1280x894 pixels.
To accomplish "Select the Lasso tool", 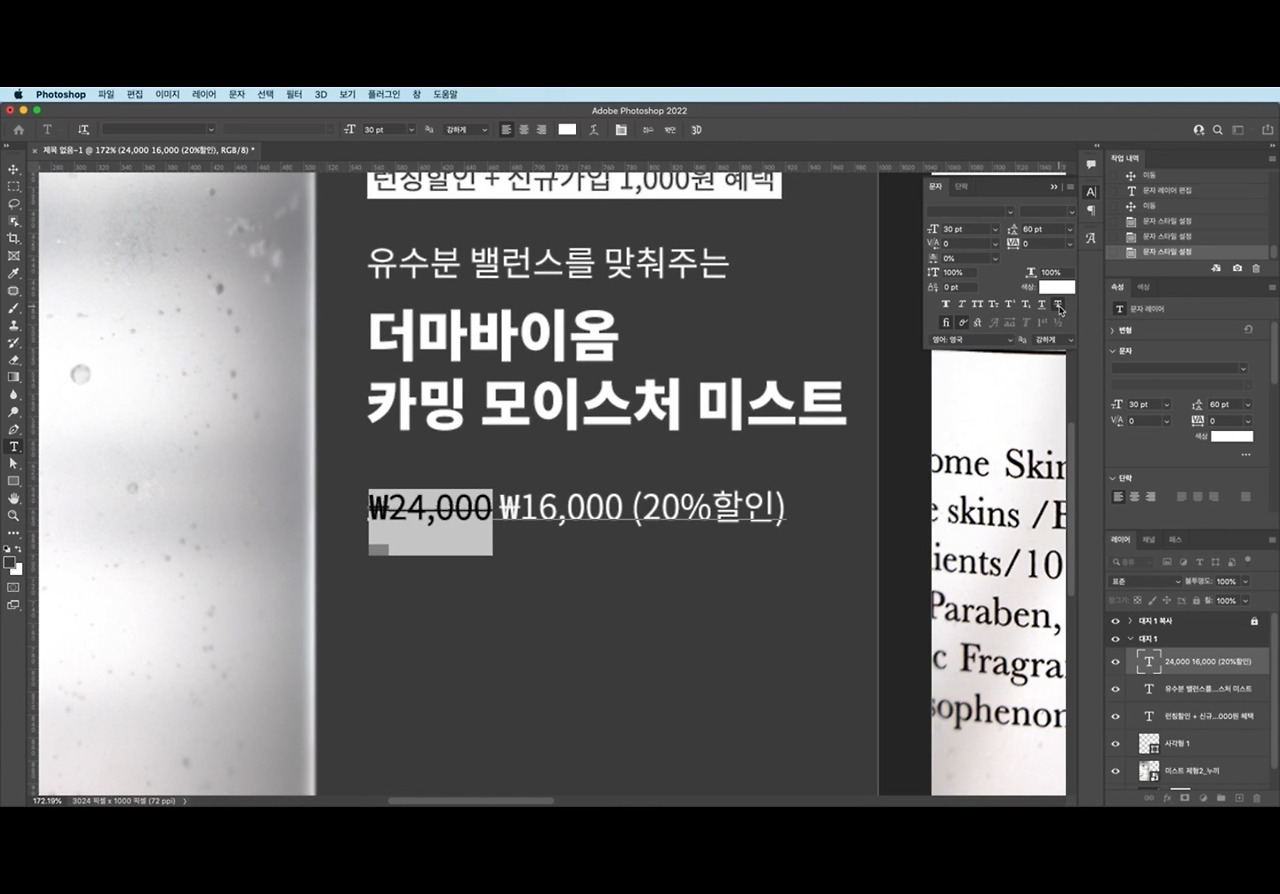I will (x=14, y=204).
